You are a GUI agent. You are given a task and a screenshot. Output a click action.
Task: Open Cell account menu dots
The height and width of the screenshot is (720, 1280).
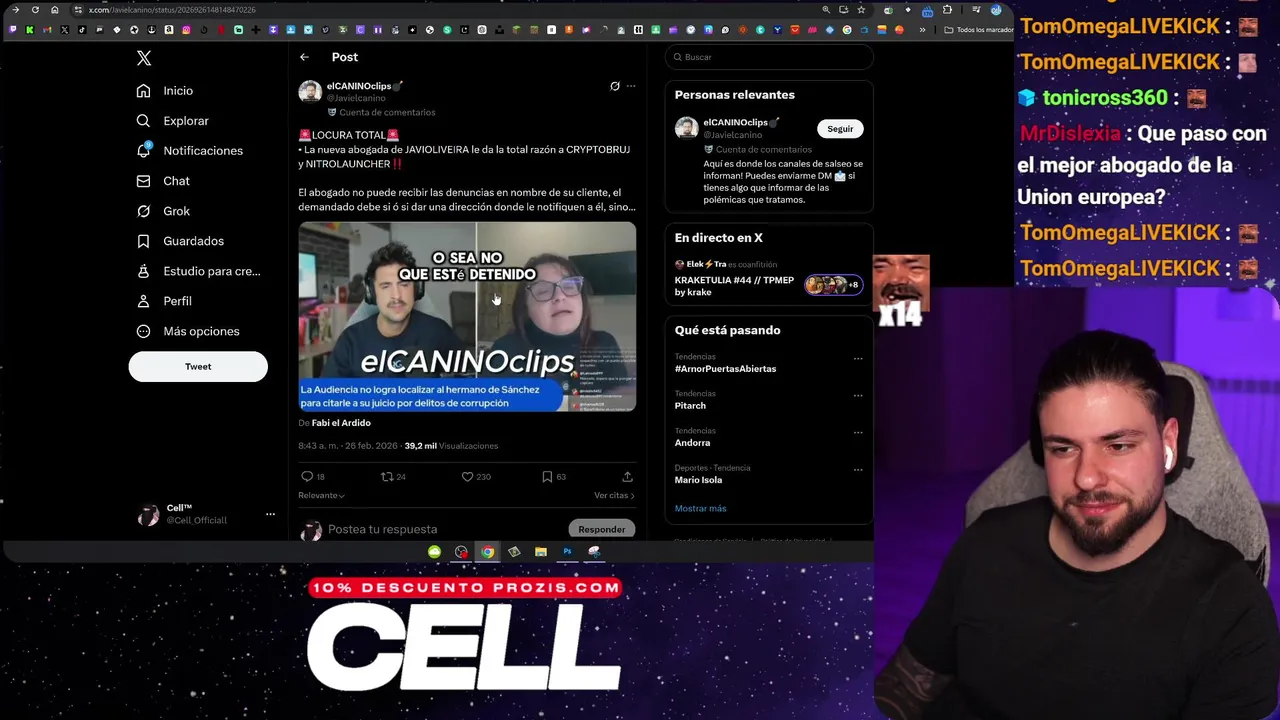(270, 514)
